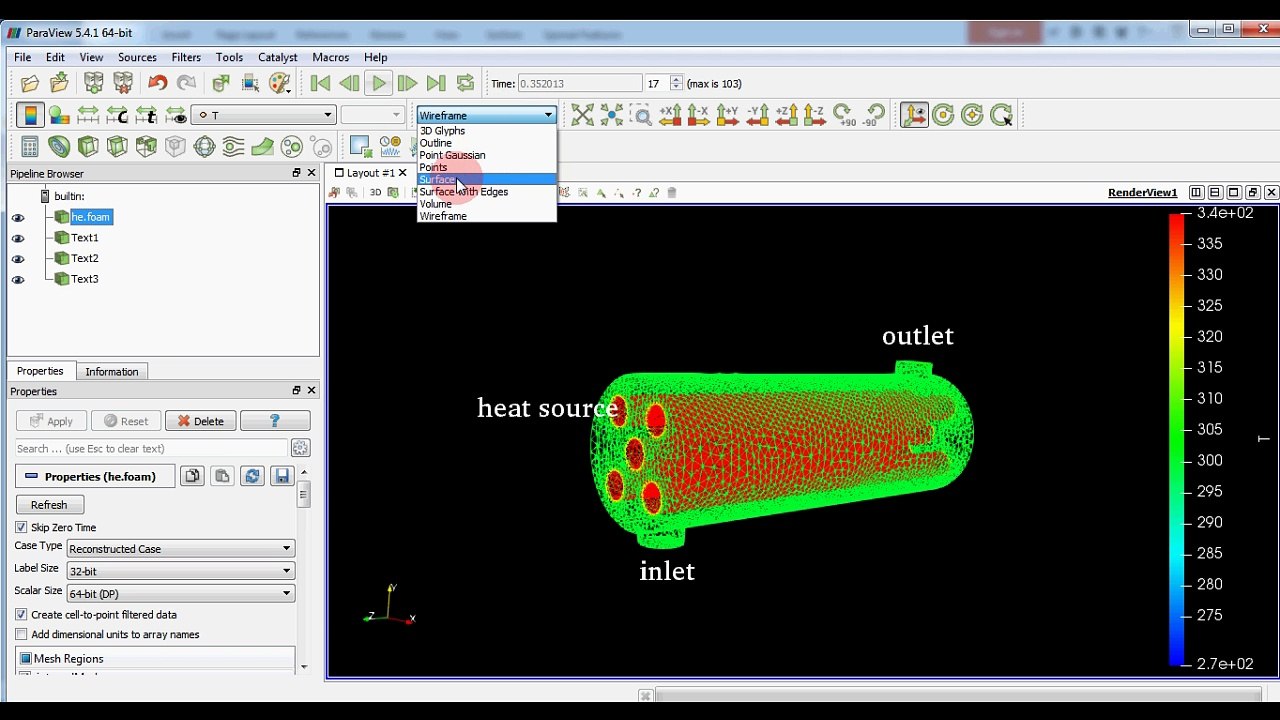Click the Reset Camera icon
The image size is (1280, 720).
582,115
